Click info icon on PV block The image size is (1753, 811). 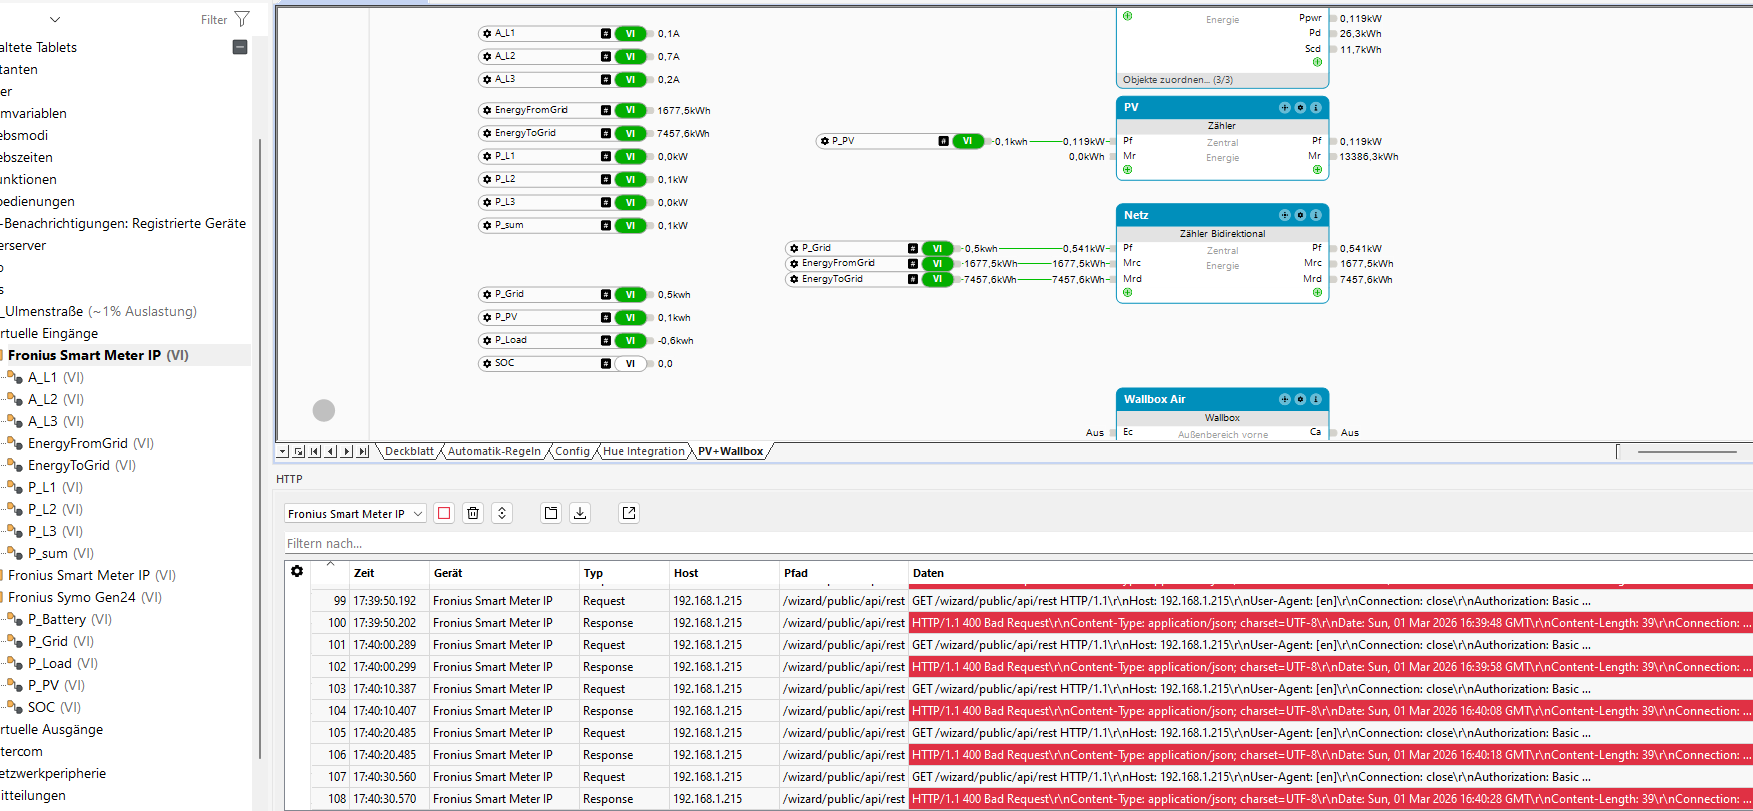click(1316, 107)
